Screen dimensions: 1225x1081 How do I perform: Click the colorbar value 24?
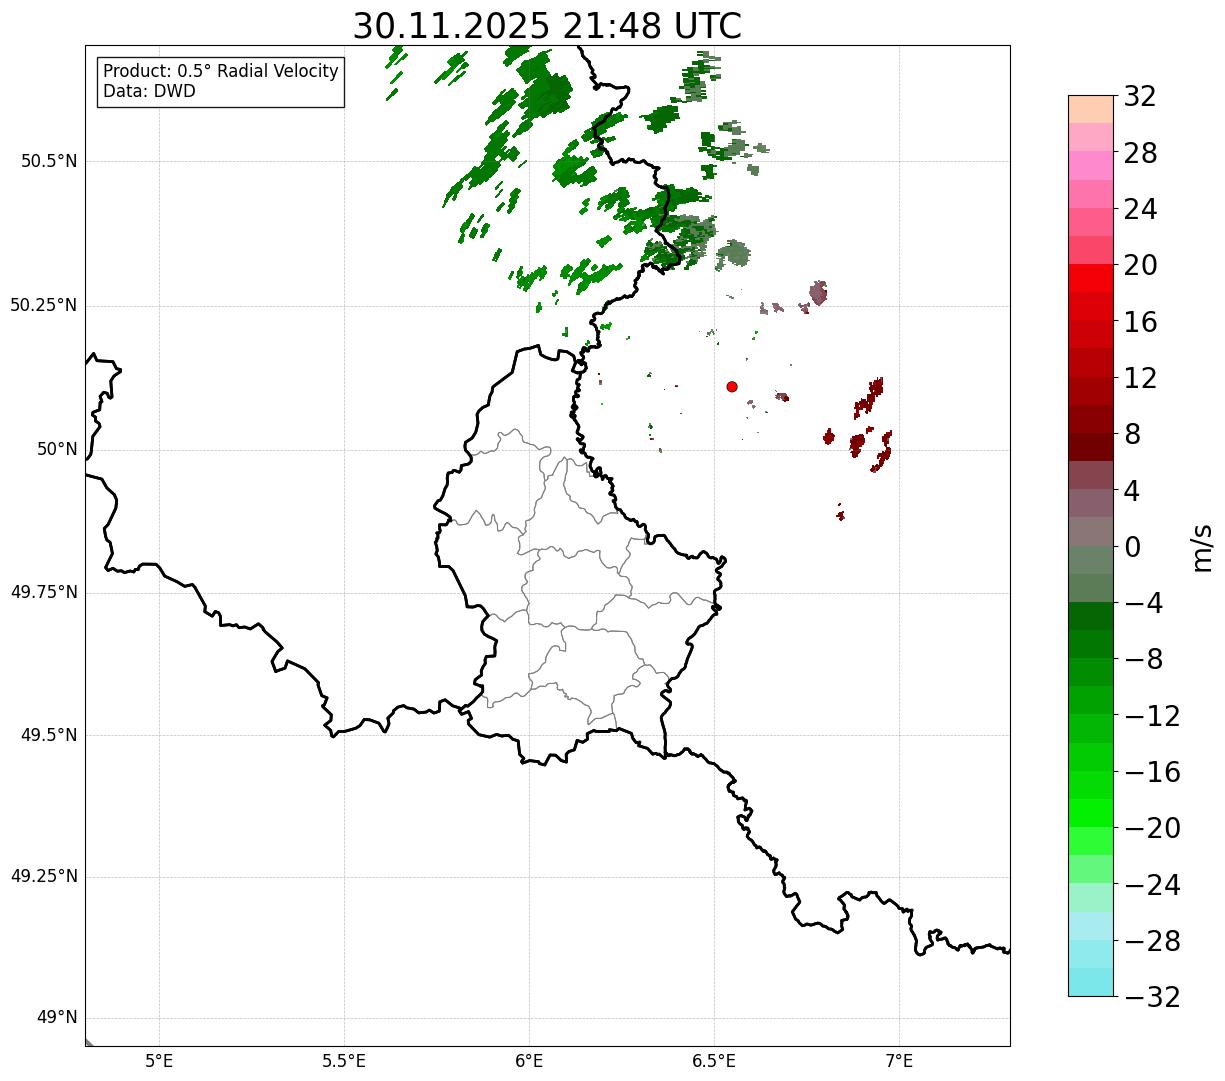(1140, 209)
